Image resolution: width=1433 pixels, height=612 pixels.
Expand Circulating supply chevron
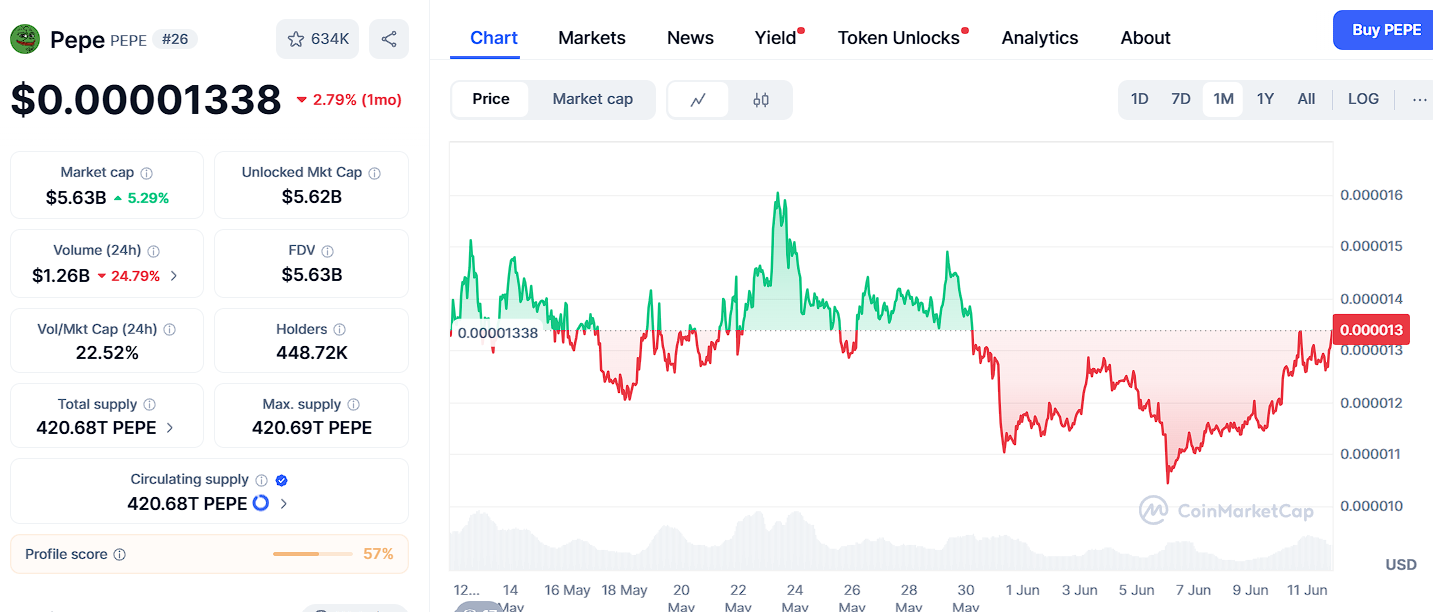(284, 504)
